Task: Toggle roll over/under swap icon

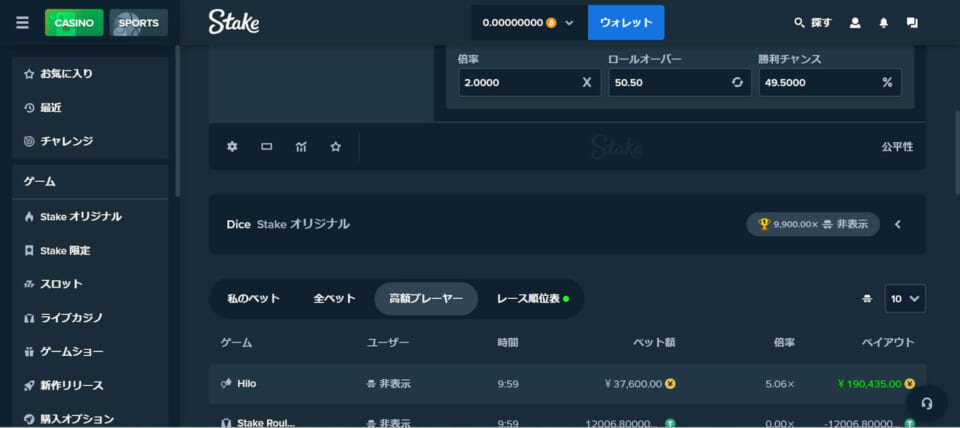Action: pyautogui.click(x=737, y=82)
